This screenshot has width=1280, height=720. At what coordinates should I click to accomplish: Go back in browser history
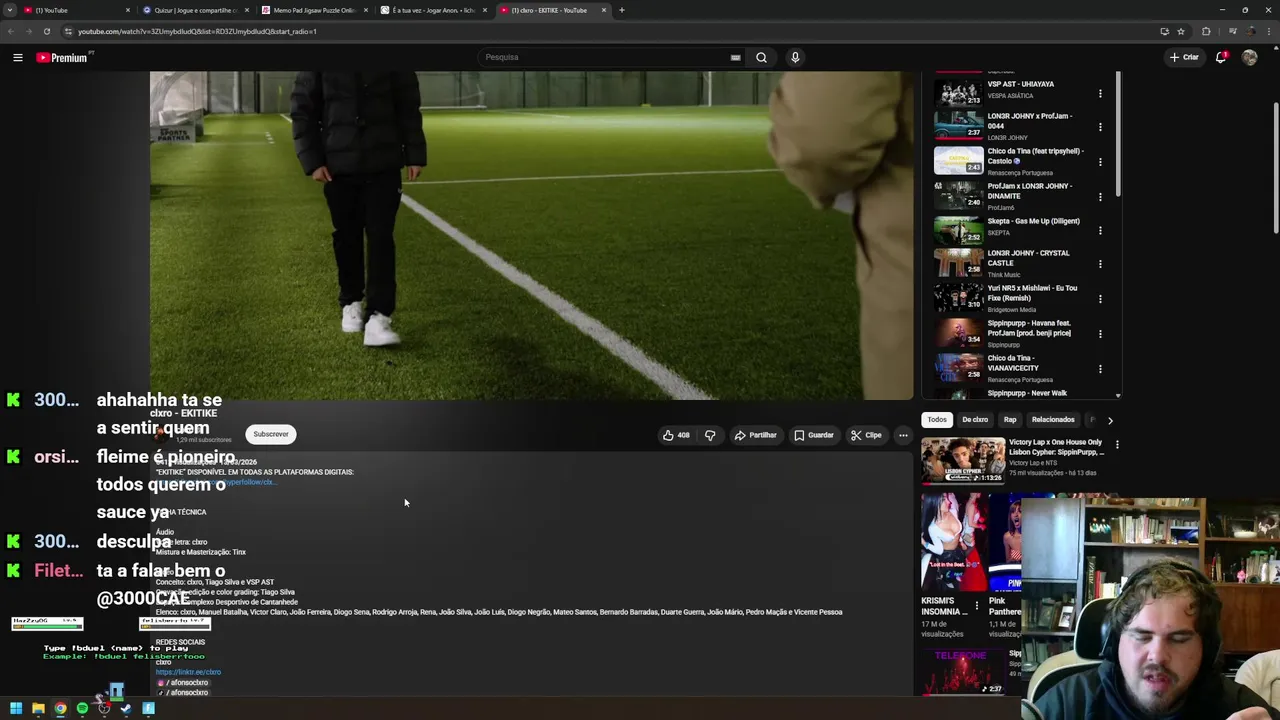(11, 31)
